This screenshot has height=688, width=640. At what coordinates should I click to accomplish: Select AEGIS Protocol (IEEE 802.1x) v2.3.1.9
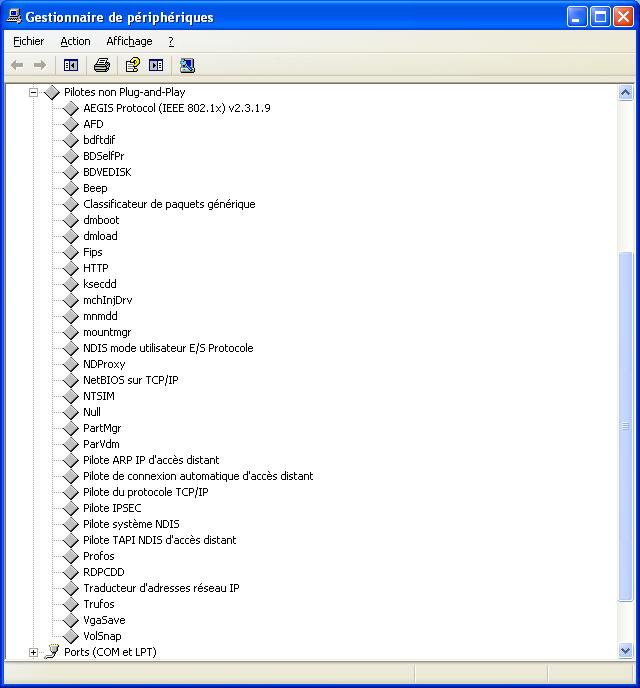177,108
